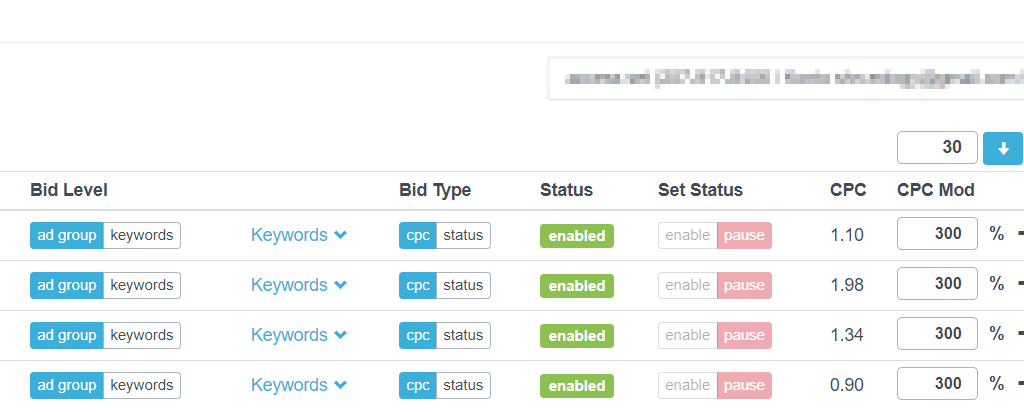Expand Keywords chevron in first row
The height and width of the screenshot is (413, 1024).
pos(340,235)
